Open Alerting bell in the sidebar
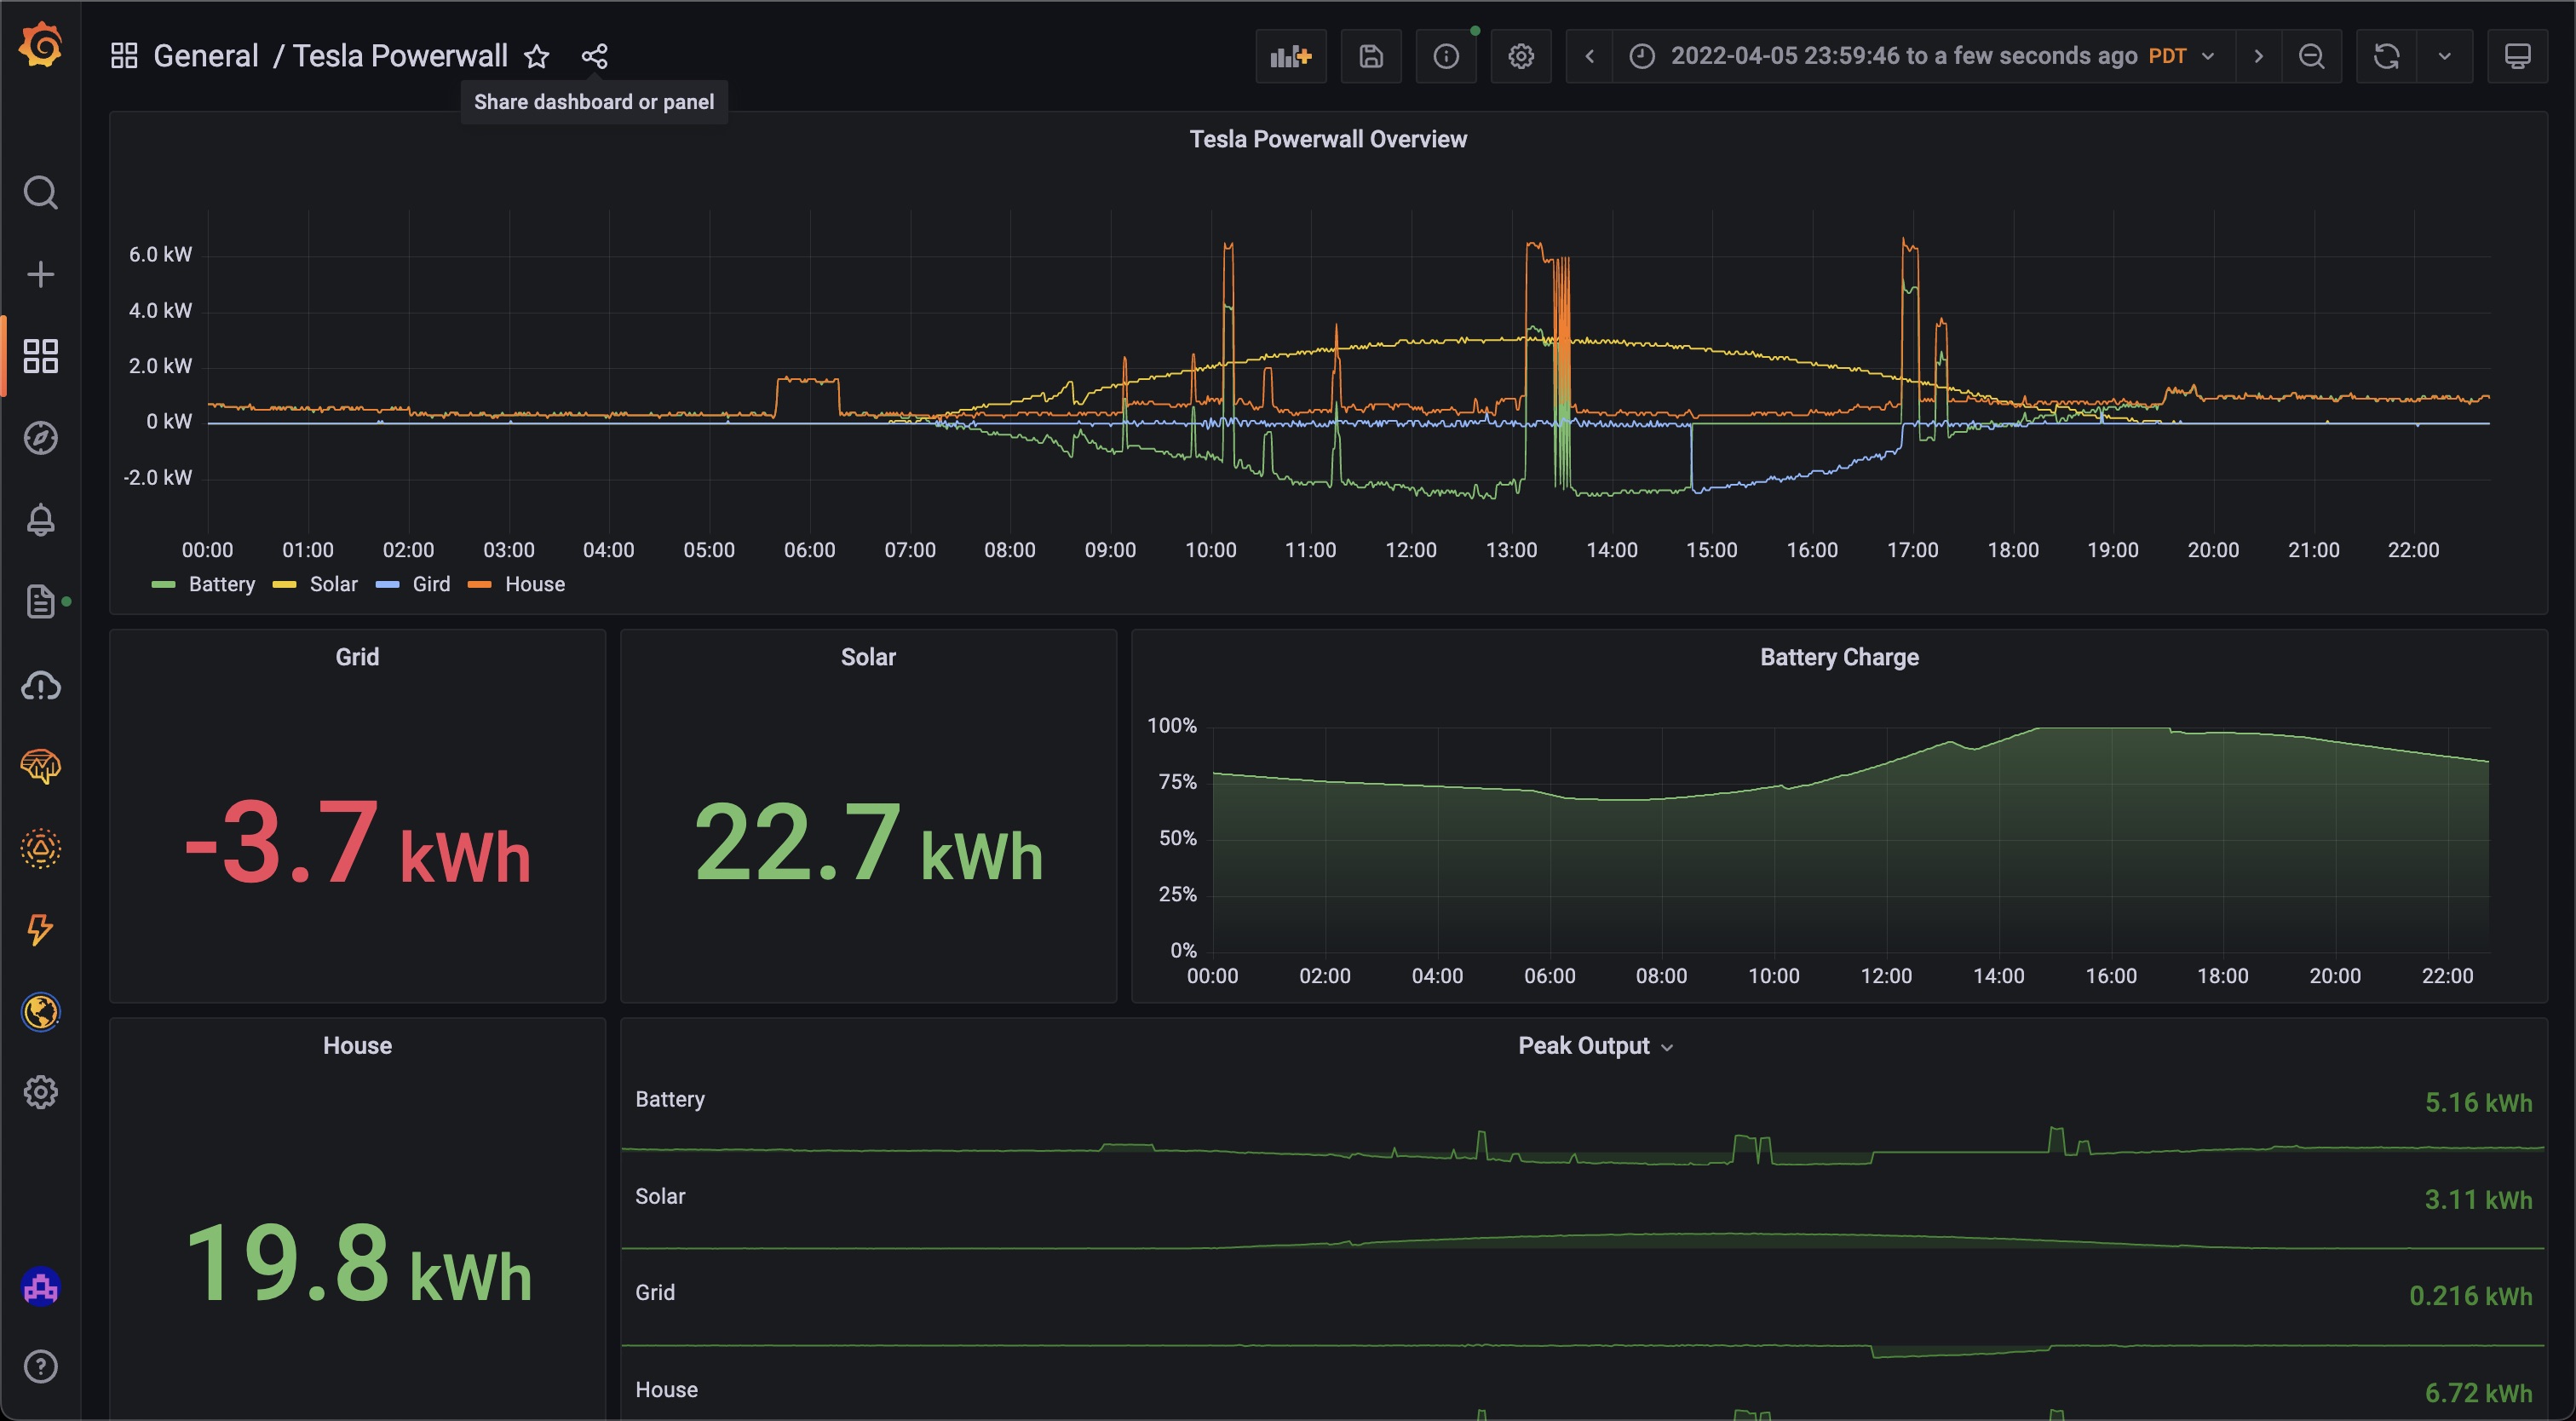Viewport: 2576px width, 1421px height. click(40, 520)
